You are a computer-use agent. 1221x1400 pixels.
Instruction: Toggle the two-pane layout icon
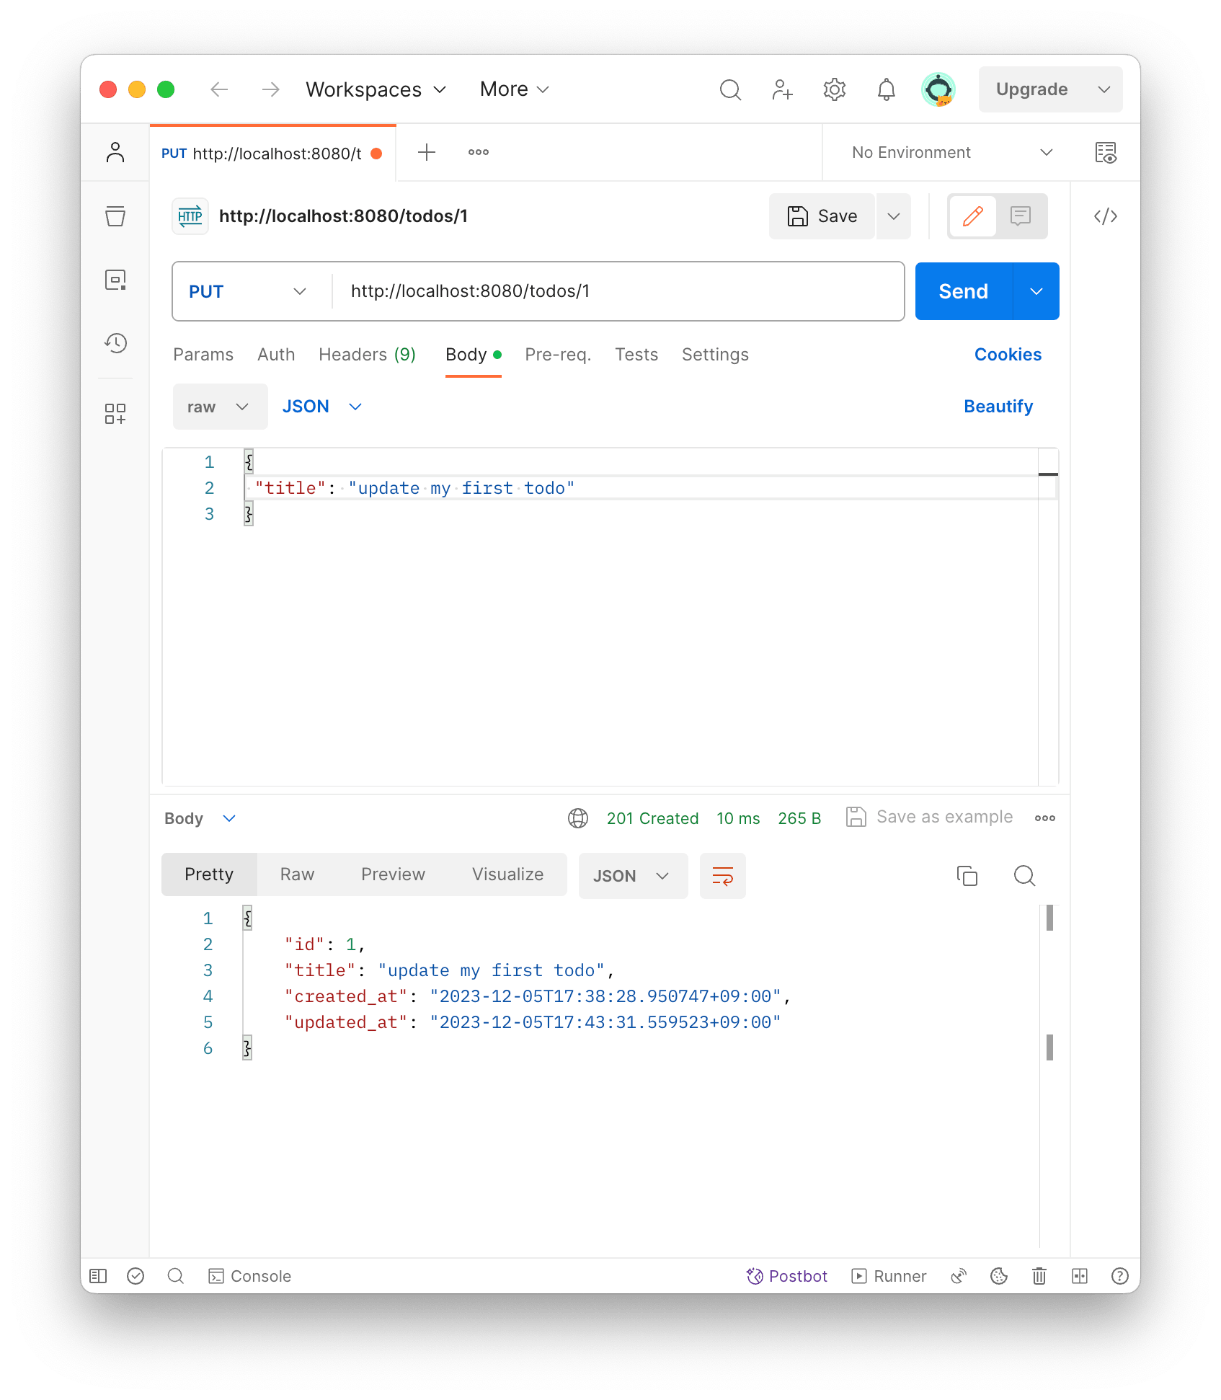tap(1080, 1276)
